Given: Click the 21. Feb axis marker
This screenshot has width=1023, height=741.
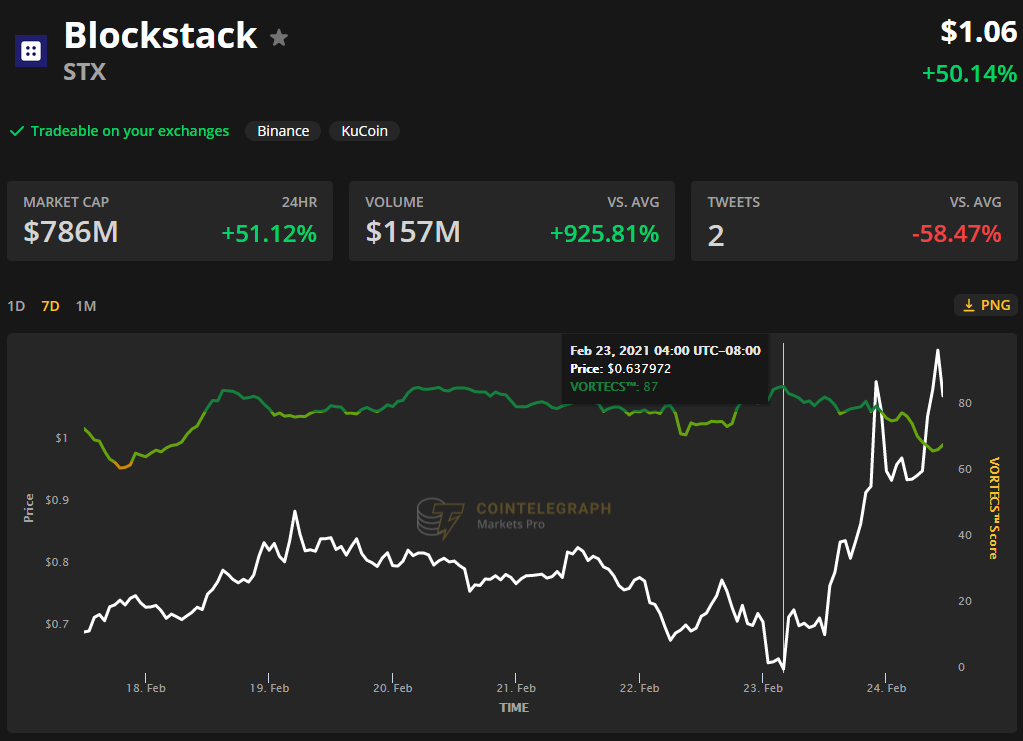Looking at the screenshot, I should tap(515, 688).
